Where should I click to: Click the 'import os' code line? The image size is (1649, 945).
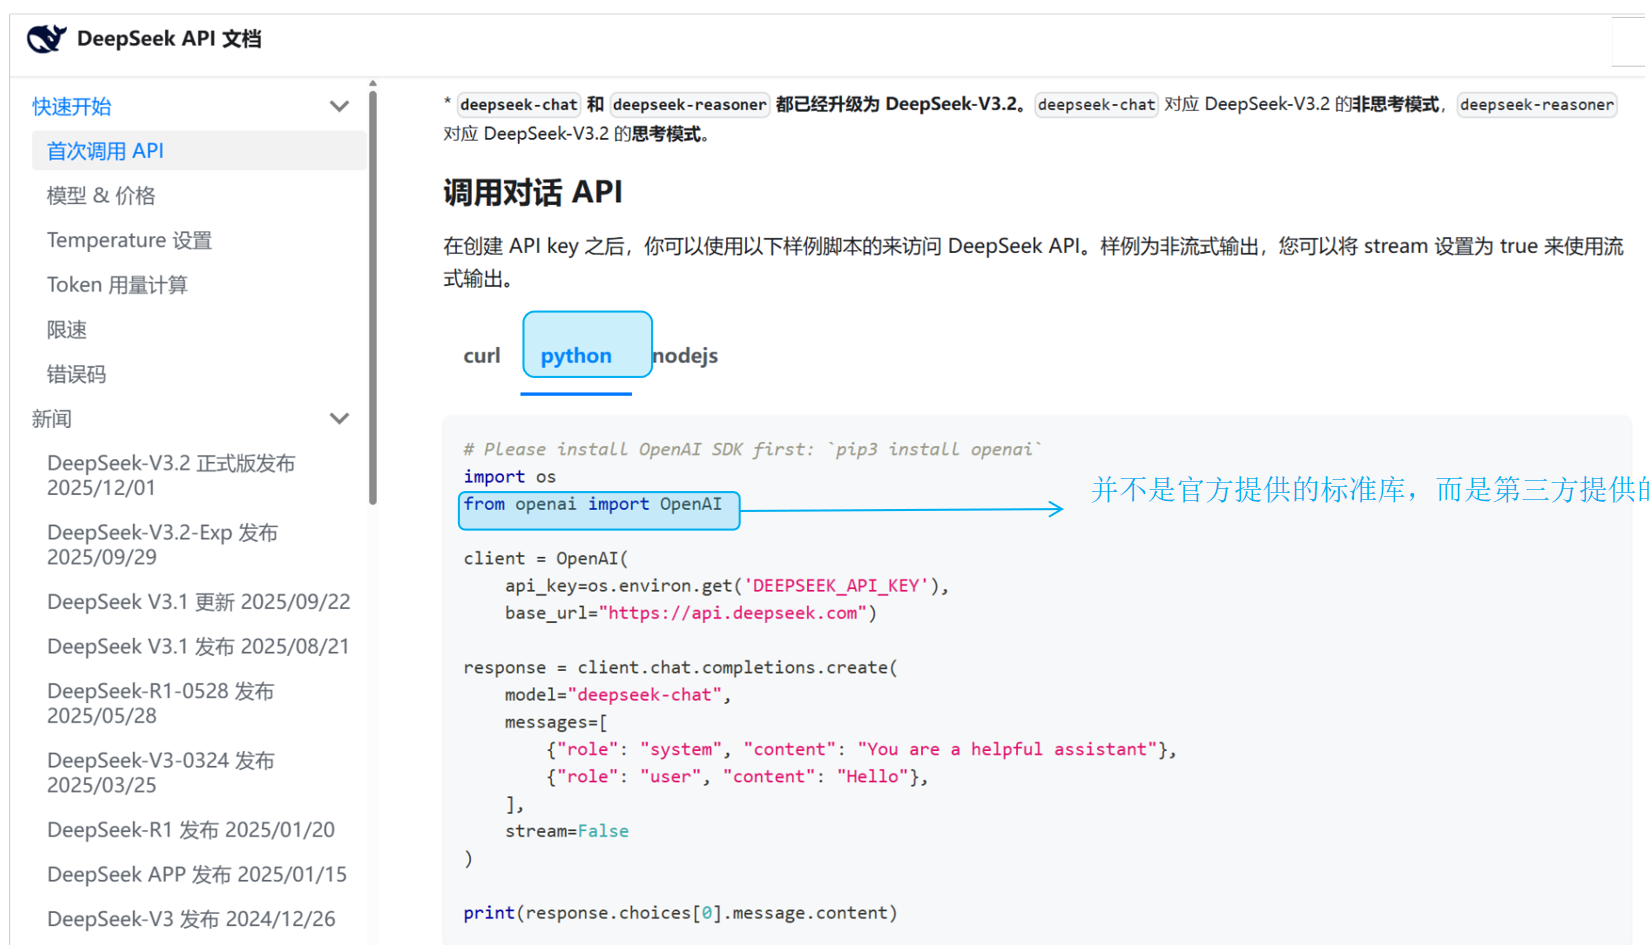tap(510, 477)
